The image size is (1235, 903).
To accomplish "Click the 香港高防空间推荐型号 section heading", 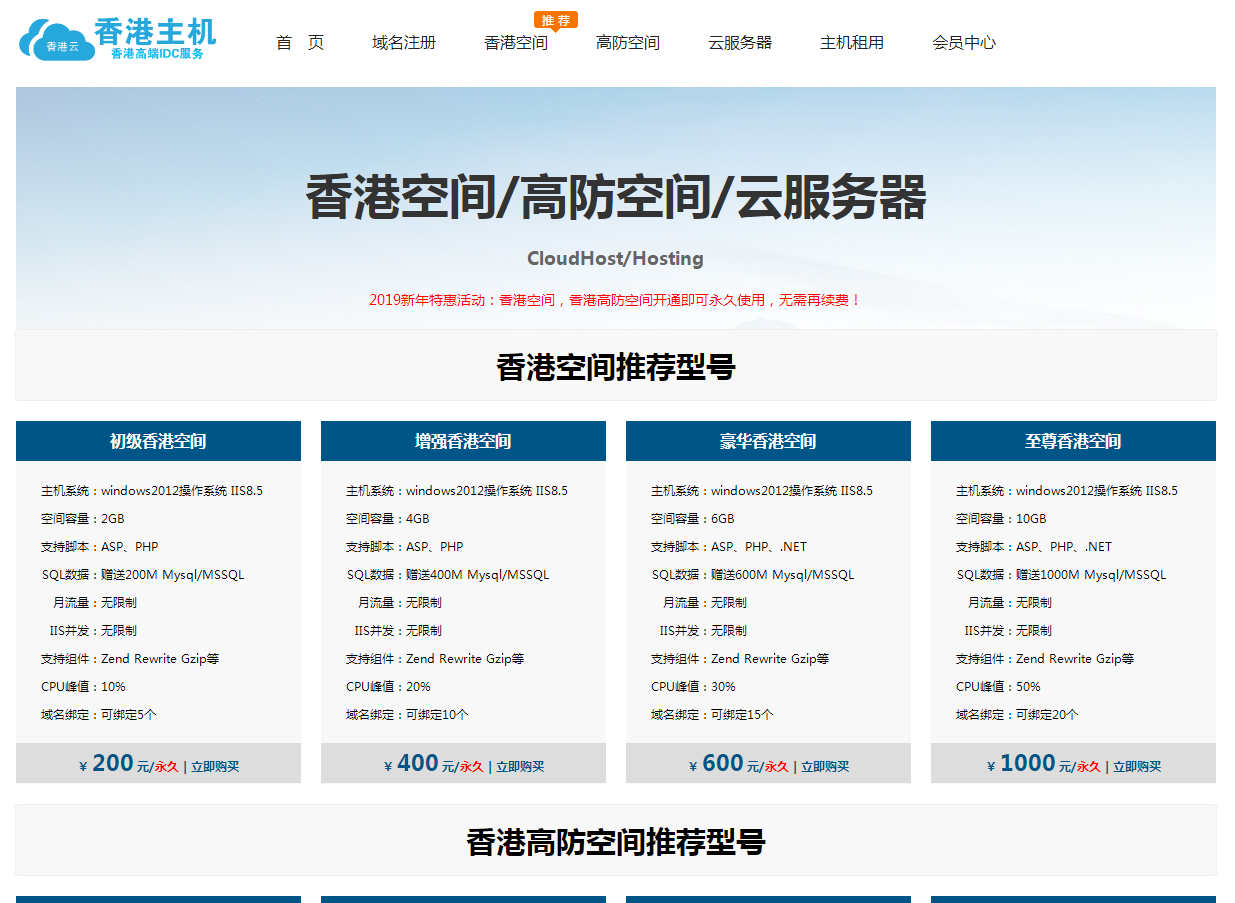I will (x=616, y=842).
